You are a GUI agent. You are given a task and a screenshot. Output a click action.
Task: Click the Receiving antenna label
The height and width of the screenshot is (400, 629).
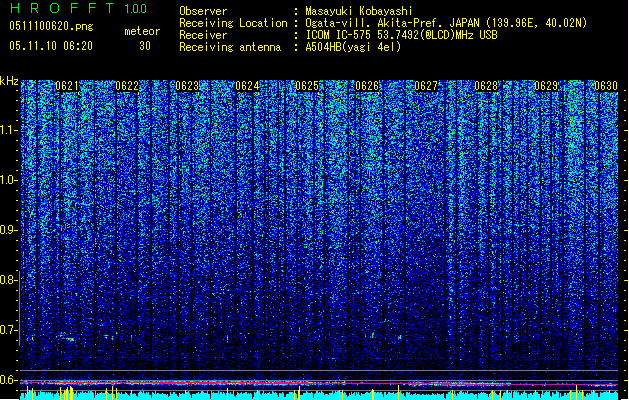[230, 47]
